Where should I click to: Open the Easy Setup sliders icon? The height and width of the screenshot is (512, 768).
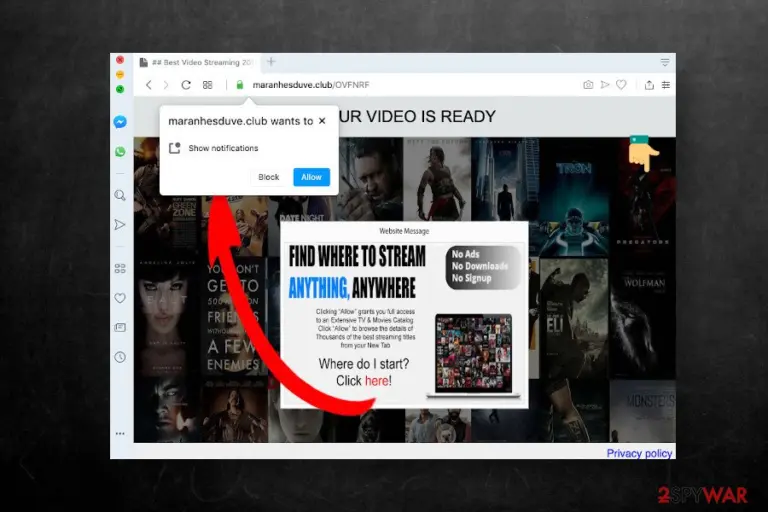coord(666,85)
